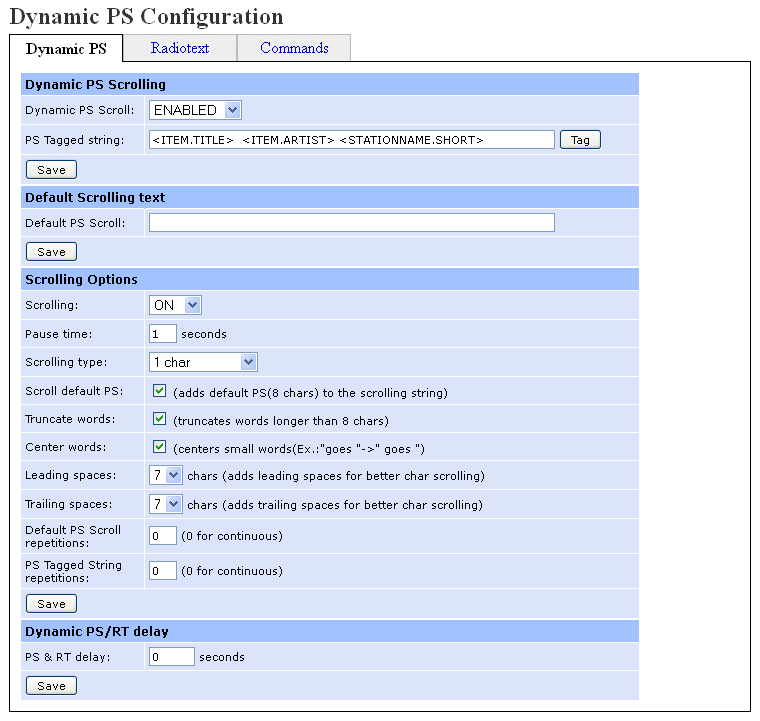760x721 pixels.
Task: Expand the Scrolling type 1 char dropdown
Action: [x=204, y=362]
